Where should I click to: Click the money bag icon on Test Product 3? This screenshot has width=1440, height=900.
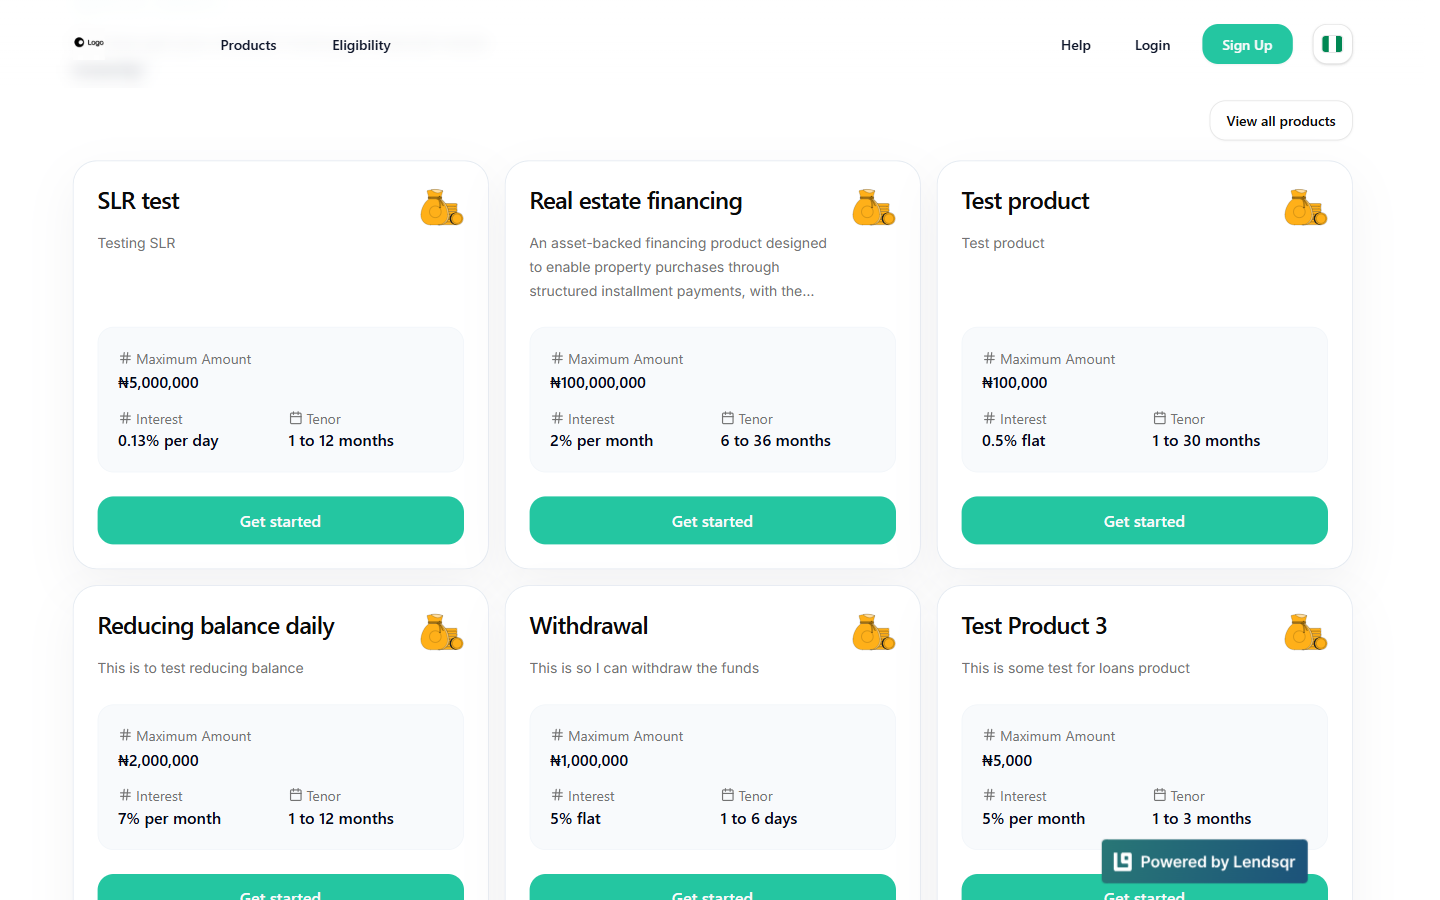click(x=1305, y=632)
